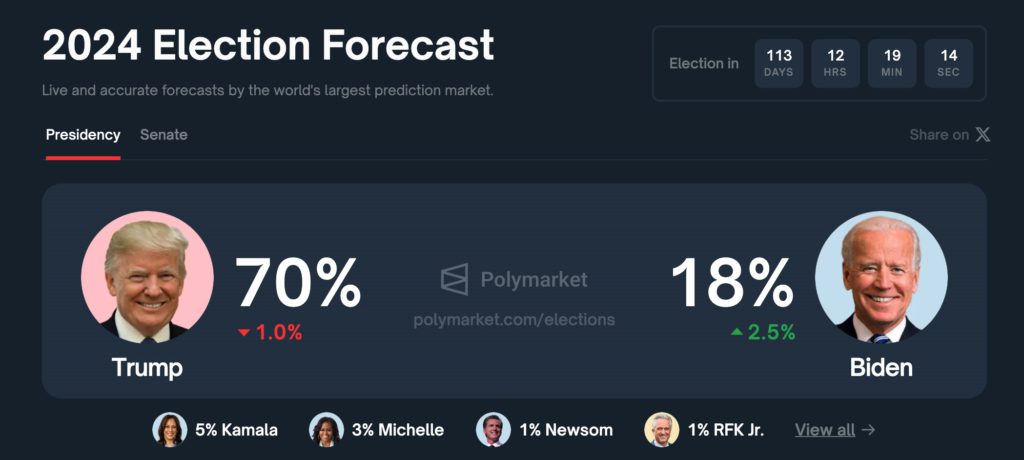The width and height of the screenshot is (1024, 460).
Task: Open the polymarket.com/elections link
Action: 514,320
